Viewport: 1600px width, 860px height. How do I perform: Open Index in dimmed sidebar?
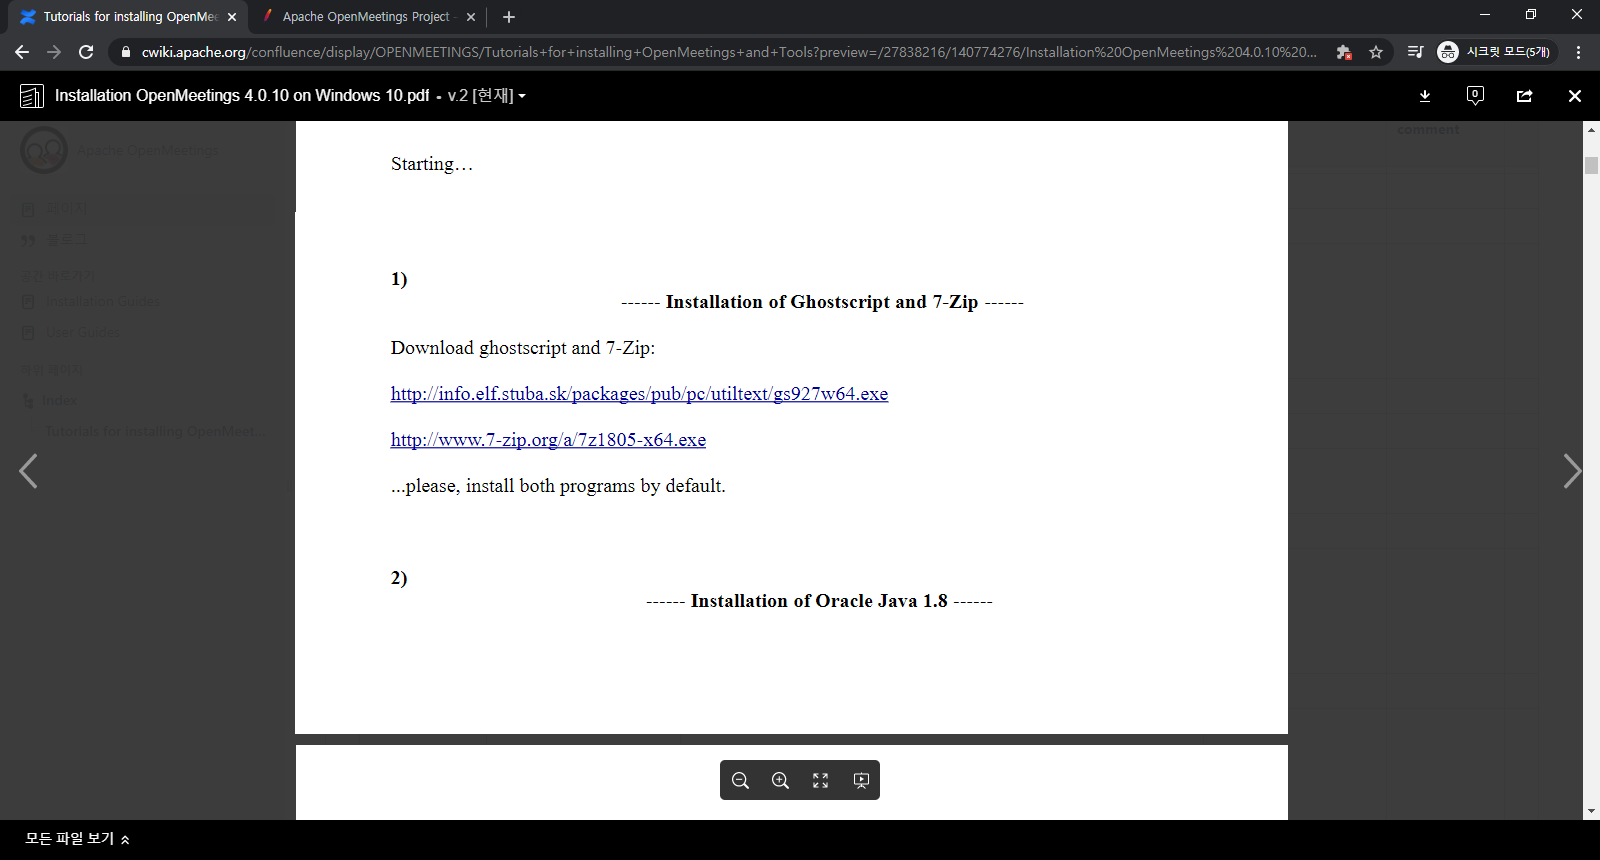point(59,400)
